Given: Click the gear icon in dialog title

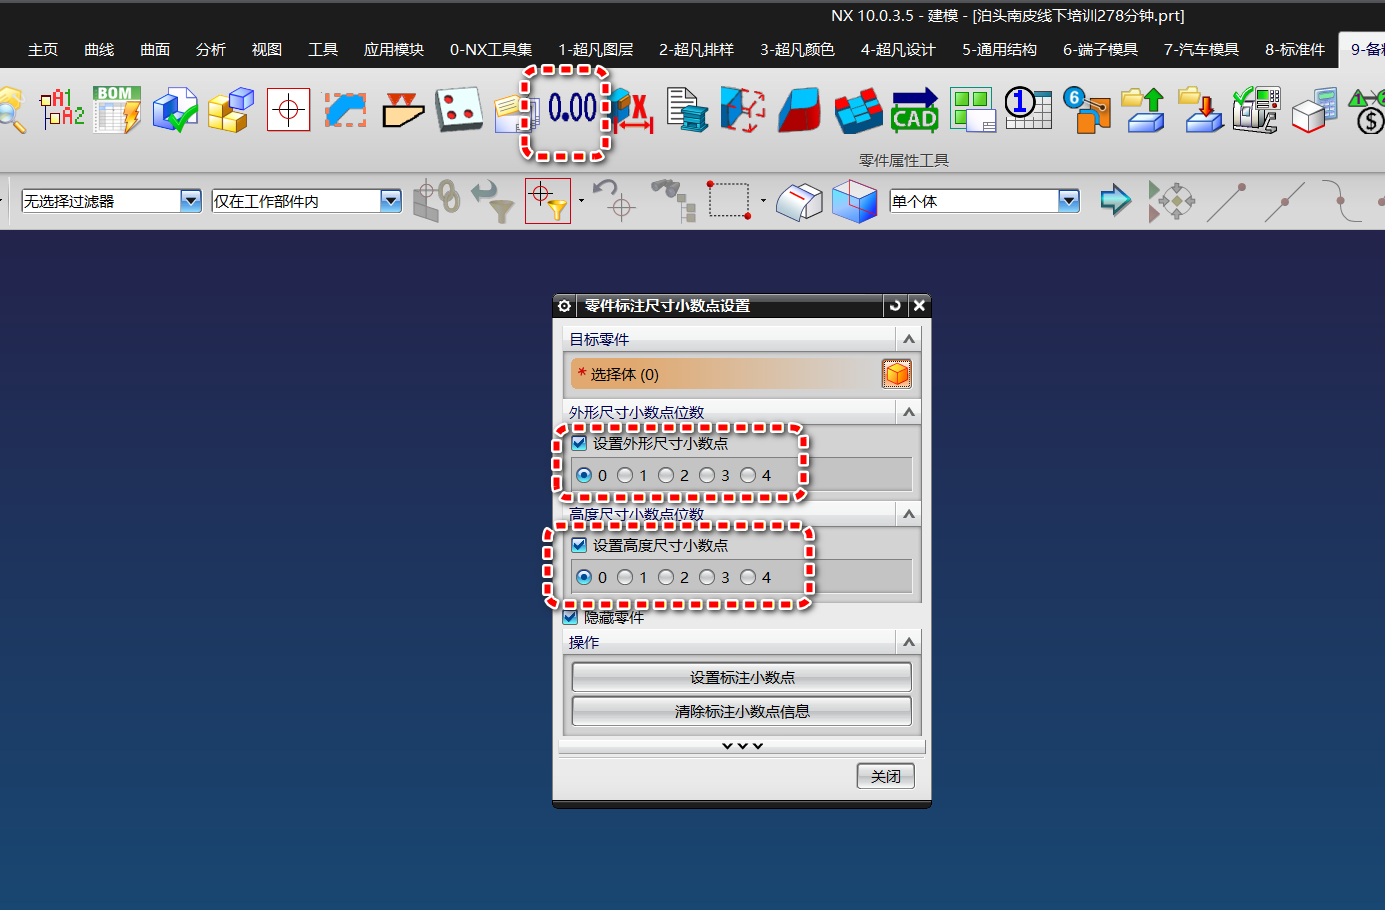Looking at the screenshot, I should [564, 306].
